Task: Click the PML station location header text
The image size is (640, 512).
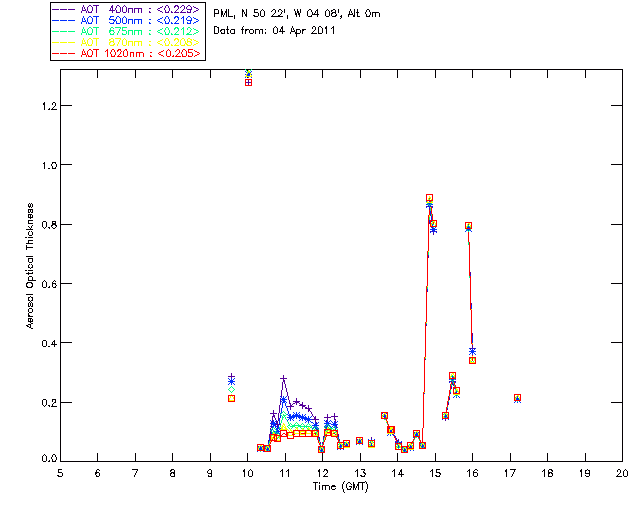Action: click(x=297, y=14)
